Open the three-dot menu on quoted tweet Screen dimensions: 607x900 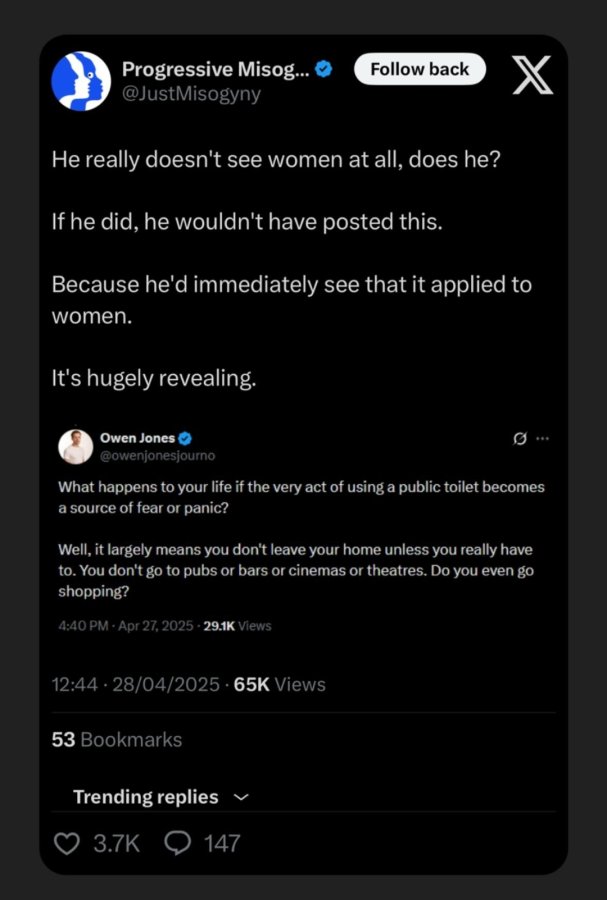[542, 439]
